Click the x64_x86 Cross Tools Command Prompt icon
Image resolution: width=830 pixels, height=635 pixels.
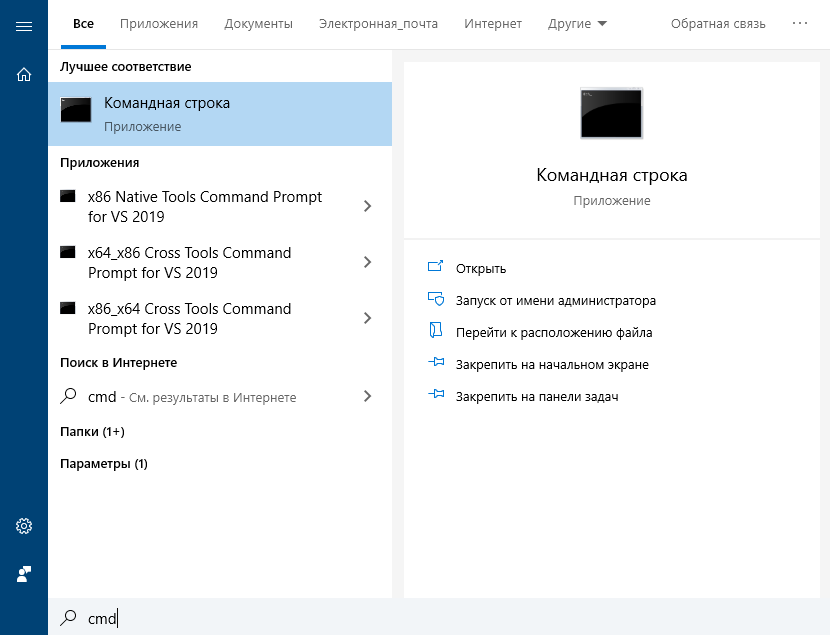point(68,252)
